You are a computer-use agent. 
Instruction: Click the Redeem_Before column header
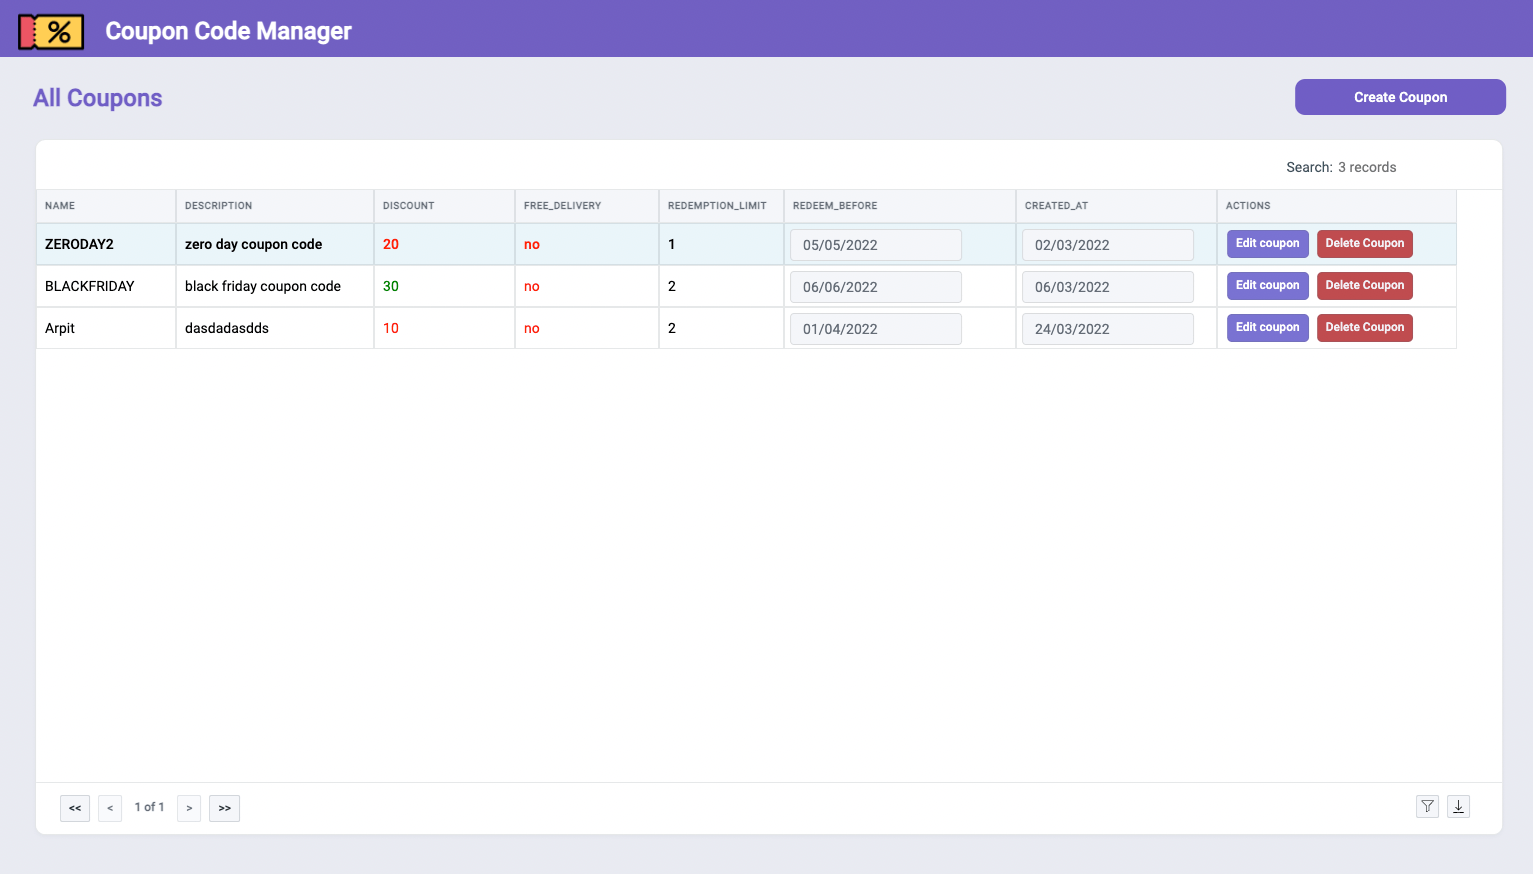click(x=835, y=206)
